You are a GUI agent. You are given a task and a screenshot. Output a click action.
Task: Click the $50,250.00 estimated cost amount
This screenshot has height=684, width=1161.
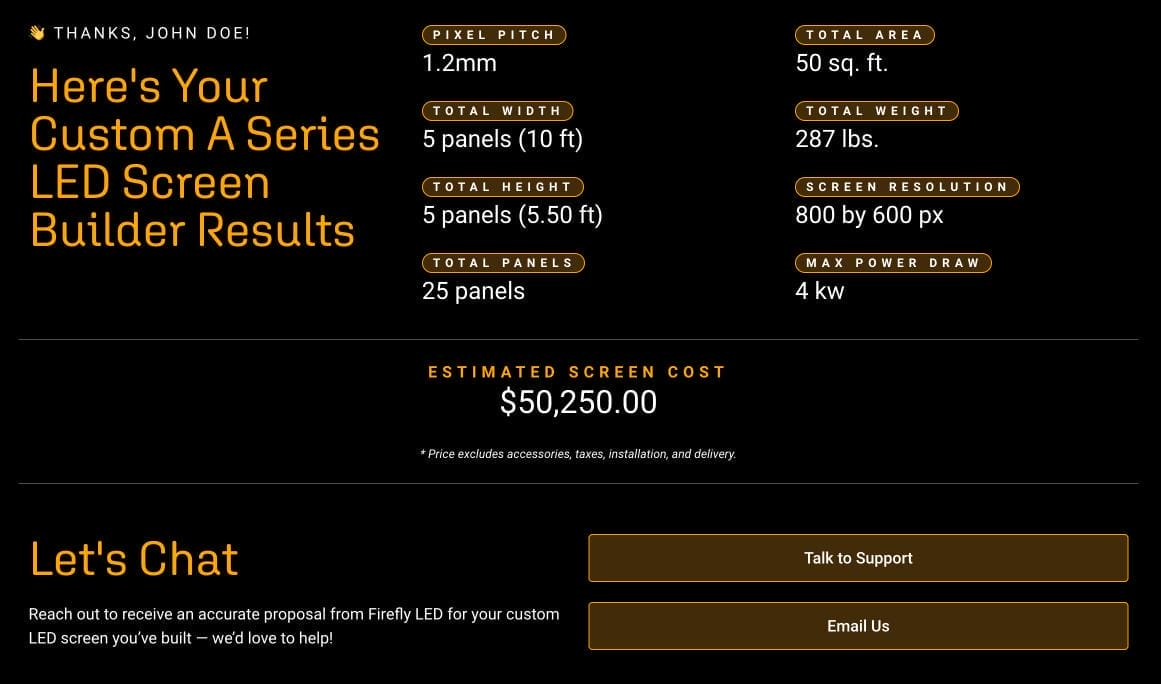pos(578,402)
